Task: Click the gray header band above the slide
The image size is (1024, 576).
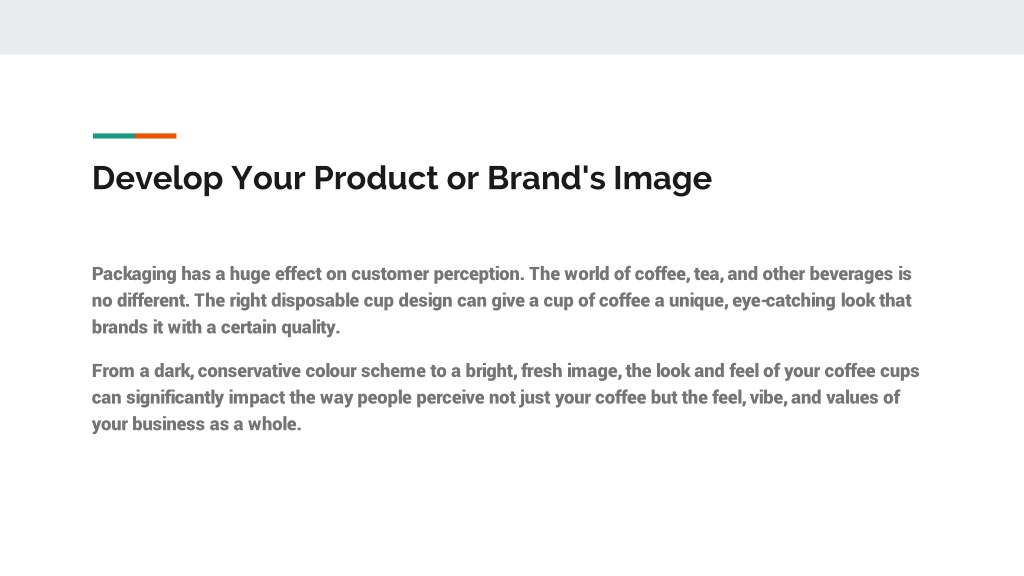Action: tap(512, 27)
